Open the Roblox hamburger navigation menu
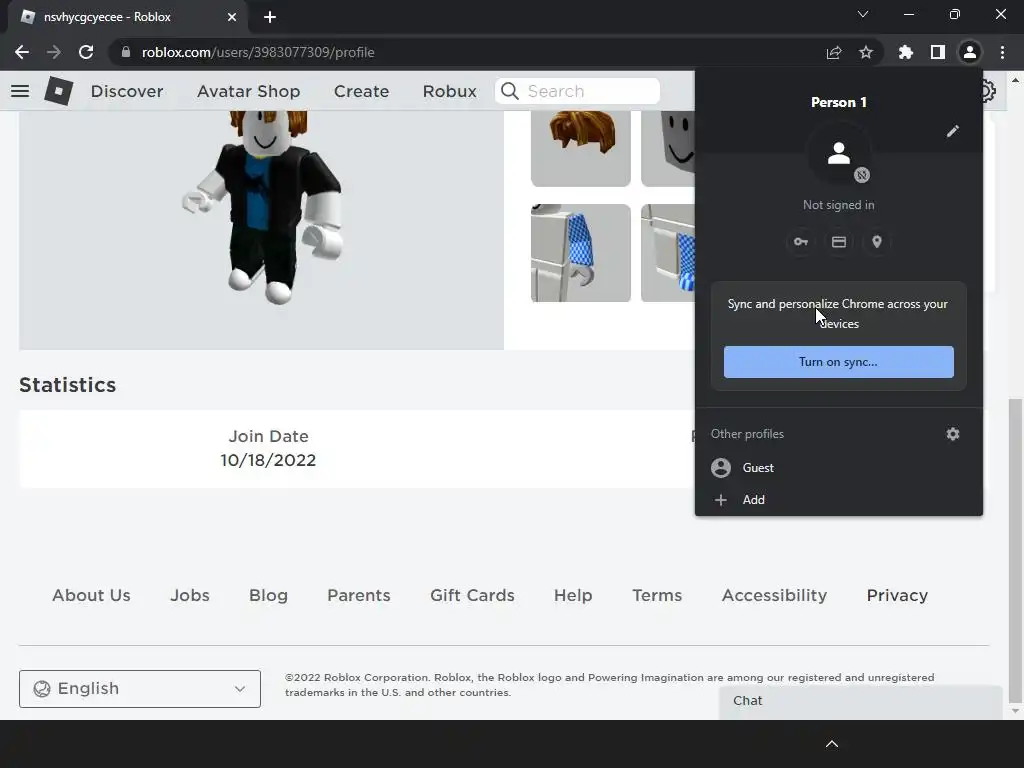Image resolution: width=1024 pixels, height=768 pixels. tap(20, 91)
